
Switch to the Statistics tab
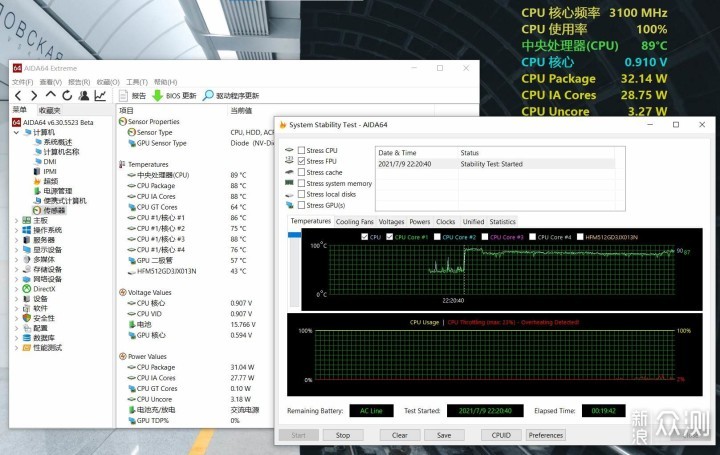point(502,221)
